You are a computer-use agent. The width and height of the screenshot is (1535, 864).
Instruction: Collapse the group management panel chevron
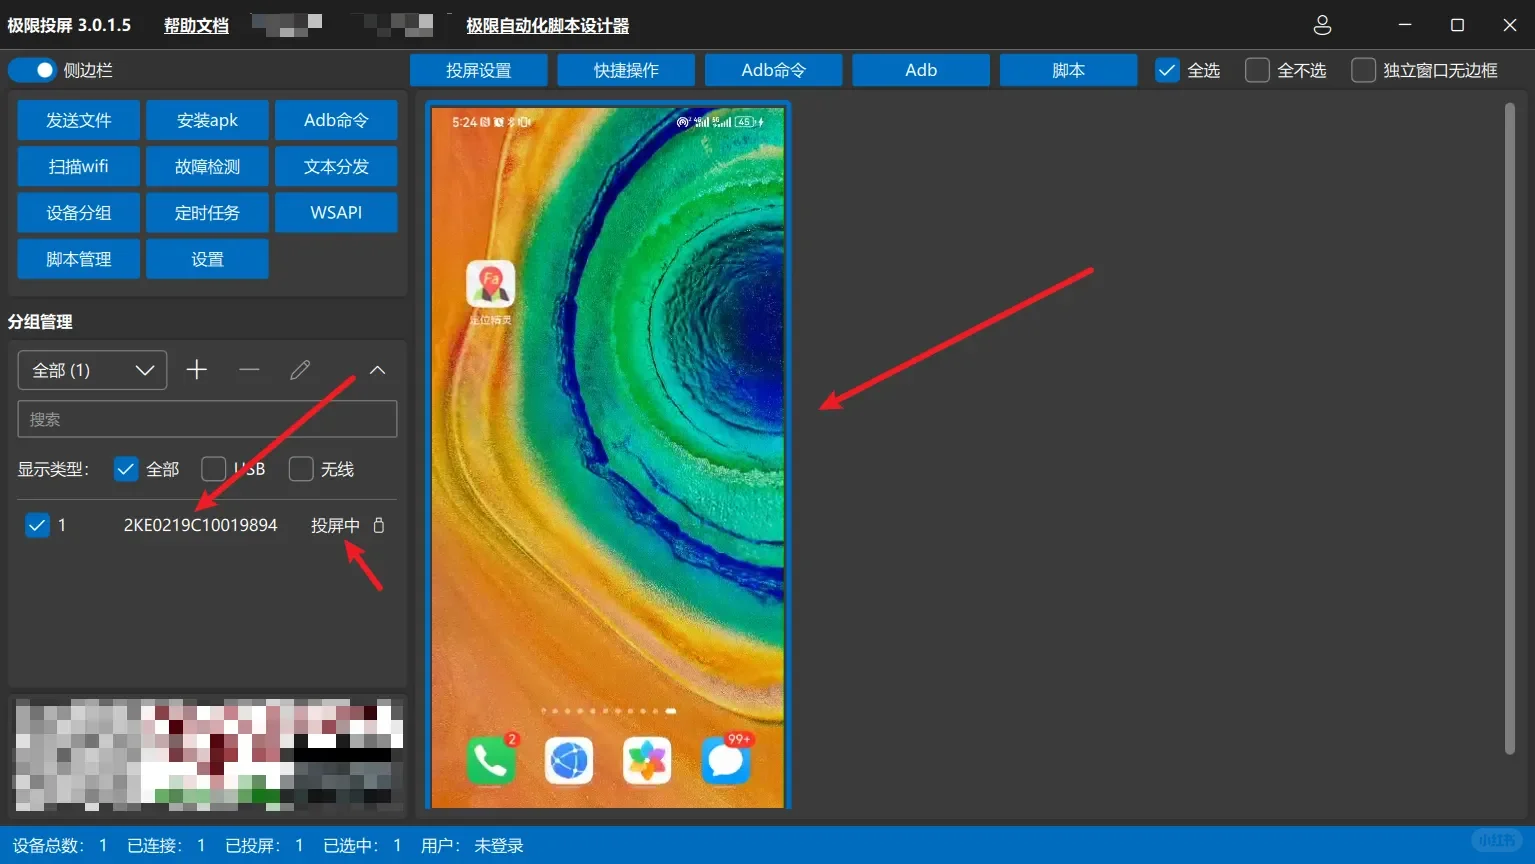(x=377, y=370)
